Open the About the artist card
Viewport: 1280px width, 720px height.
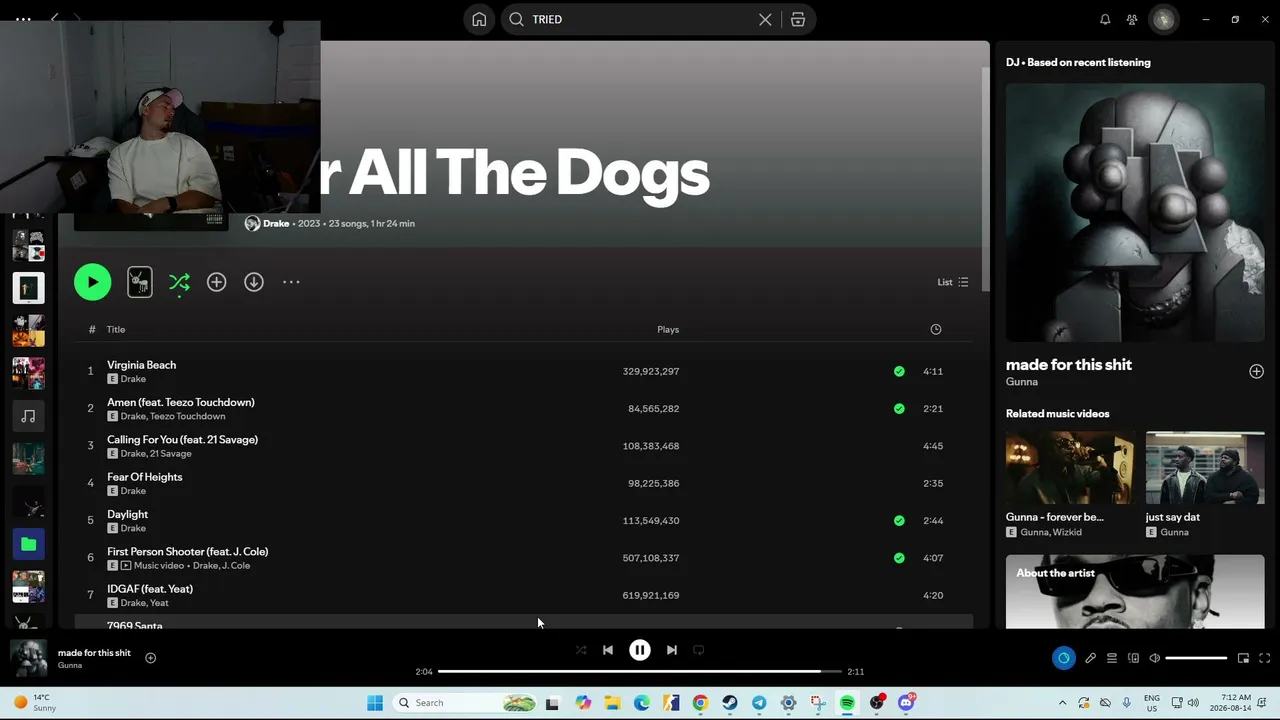[1135, 592]
